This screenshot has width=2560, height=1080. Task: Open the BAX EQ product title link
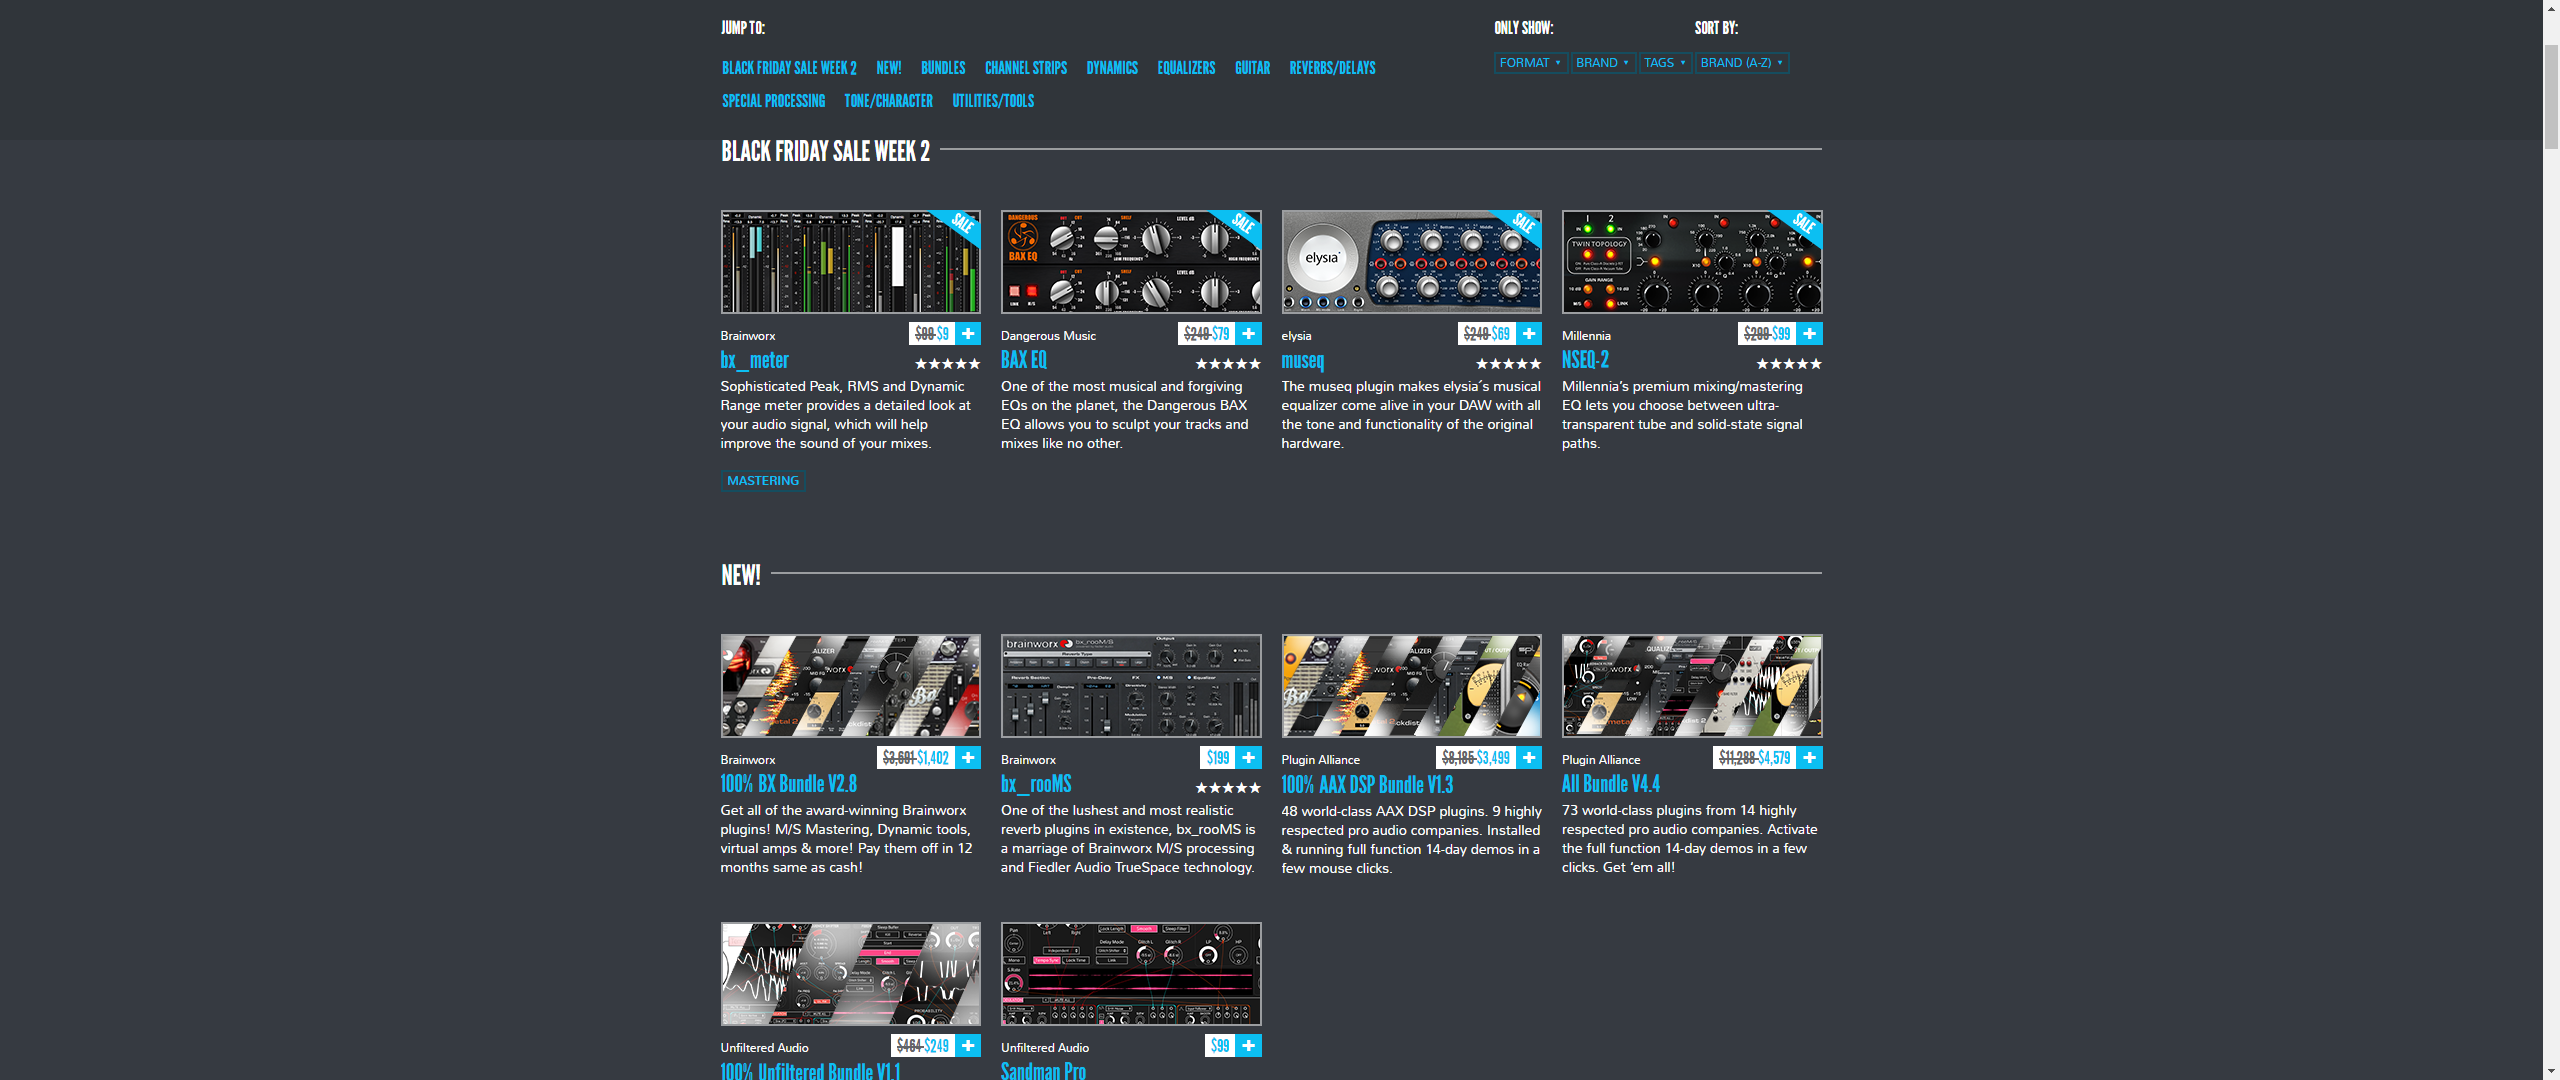click(1024, 360)
